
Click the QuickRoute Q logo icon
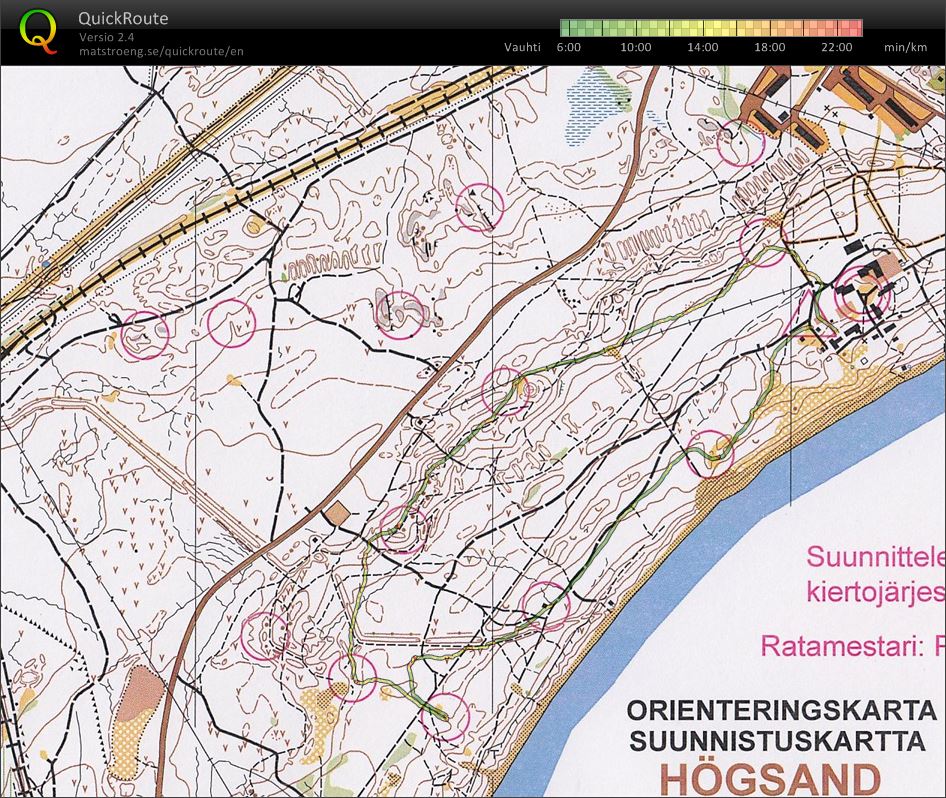(39, 30)
